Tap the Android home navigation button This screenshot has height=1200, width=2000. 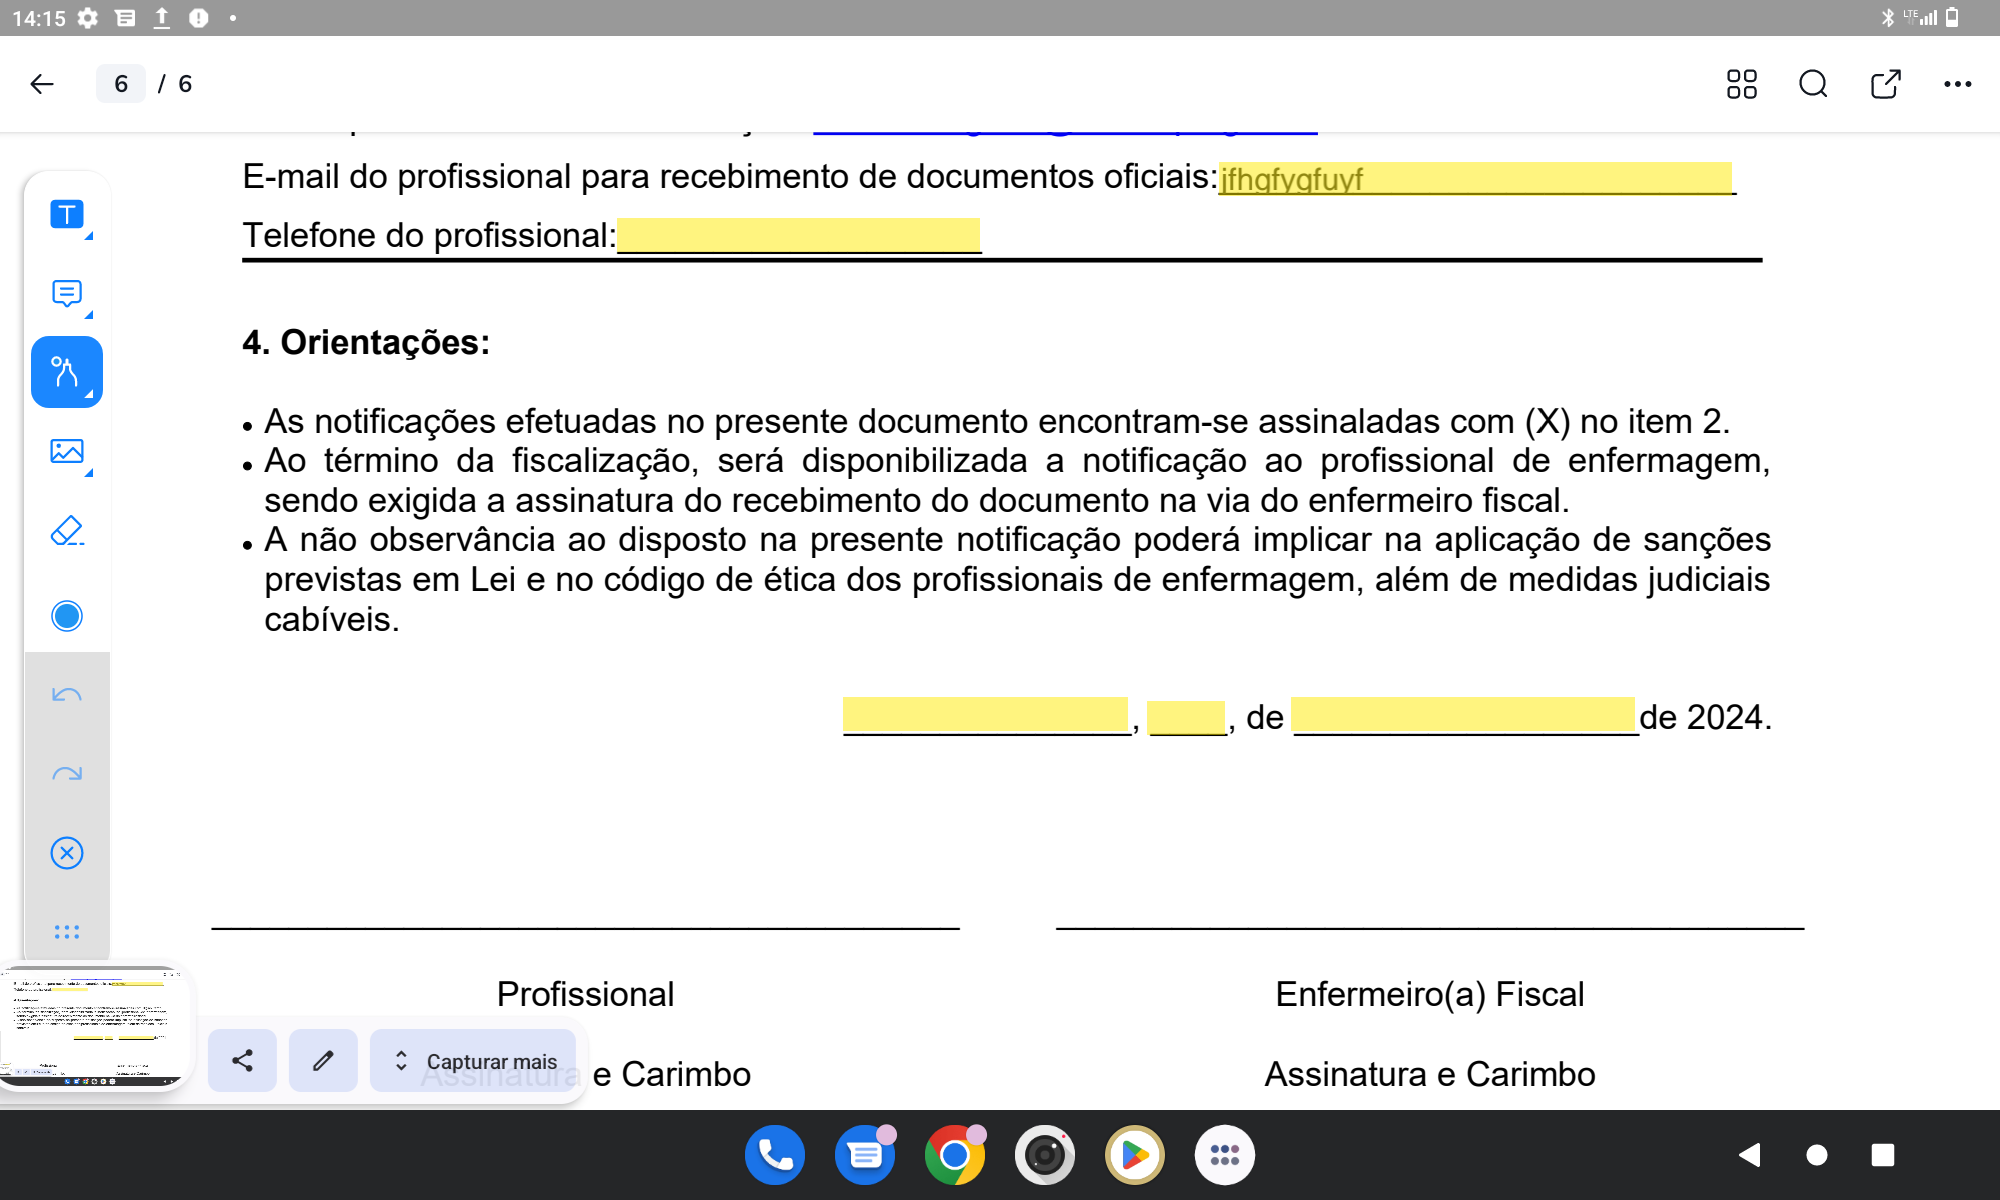[x=1817, y=1155]
